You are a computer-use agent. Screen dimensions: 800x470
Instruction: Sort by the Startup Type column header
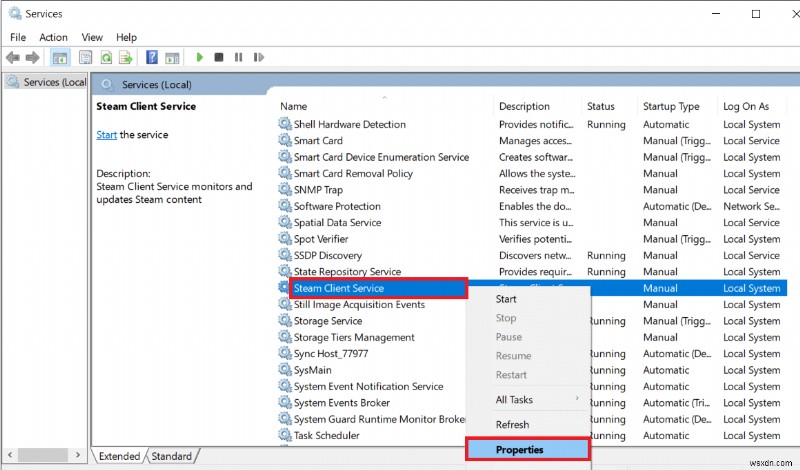pos(672,106)
